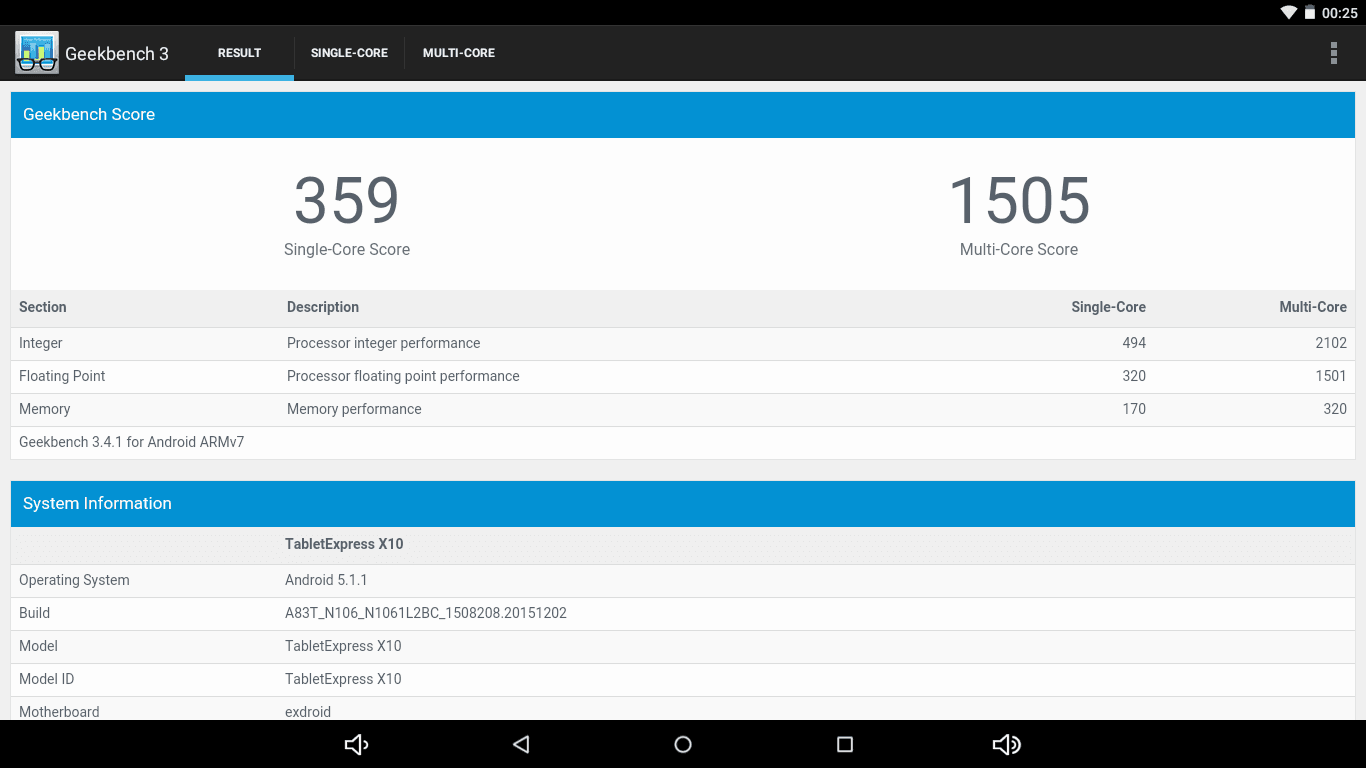Image resolution: width=1366 pixels, height=768 pixels.
Task: Tap the System Information header
Action: click(x=682, y=504)
